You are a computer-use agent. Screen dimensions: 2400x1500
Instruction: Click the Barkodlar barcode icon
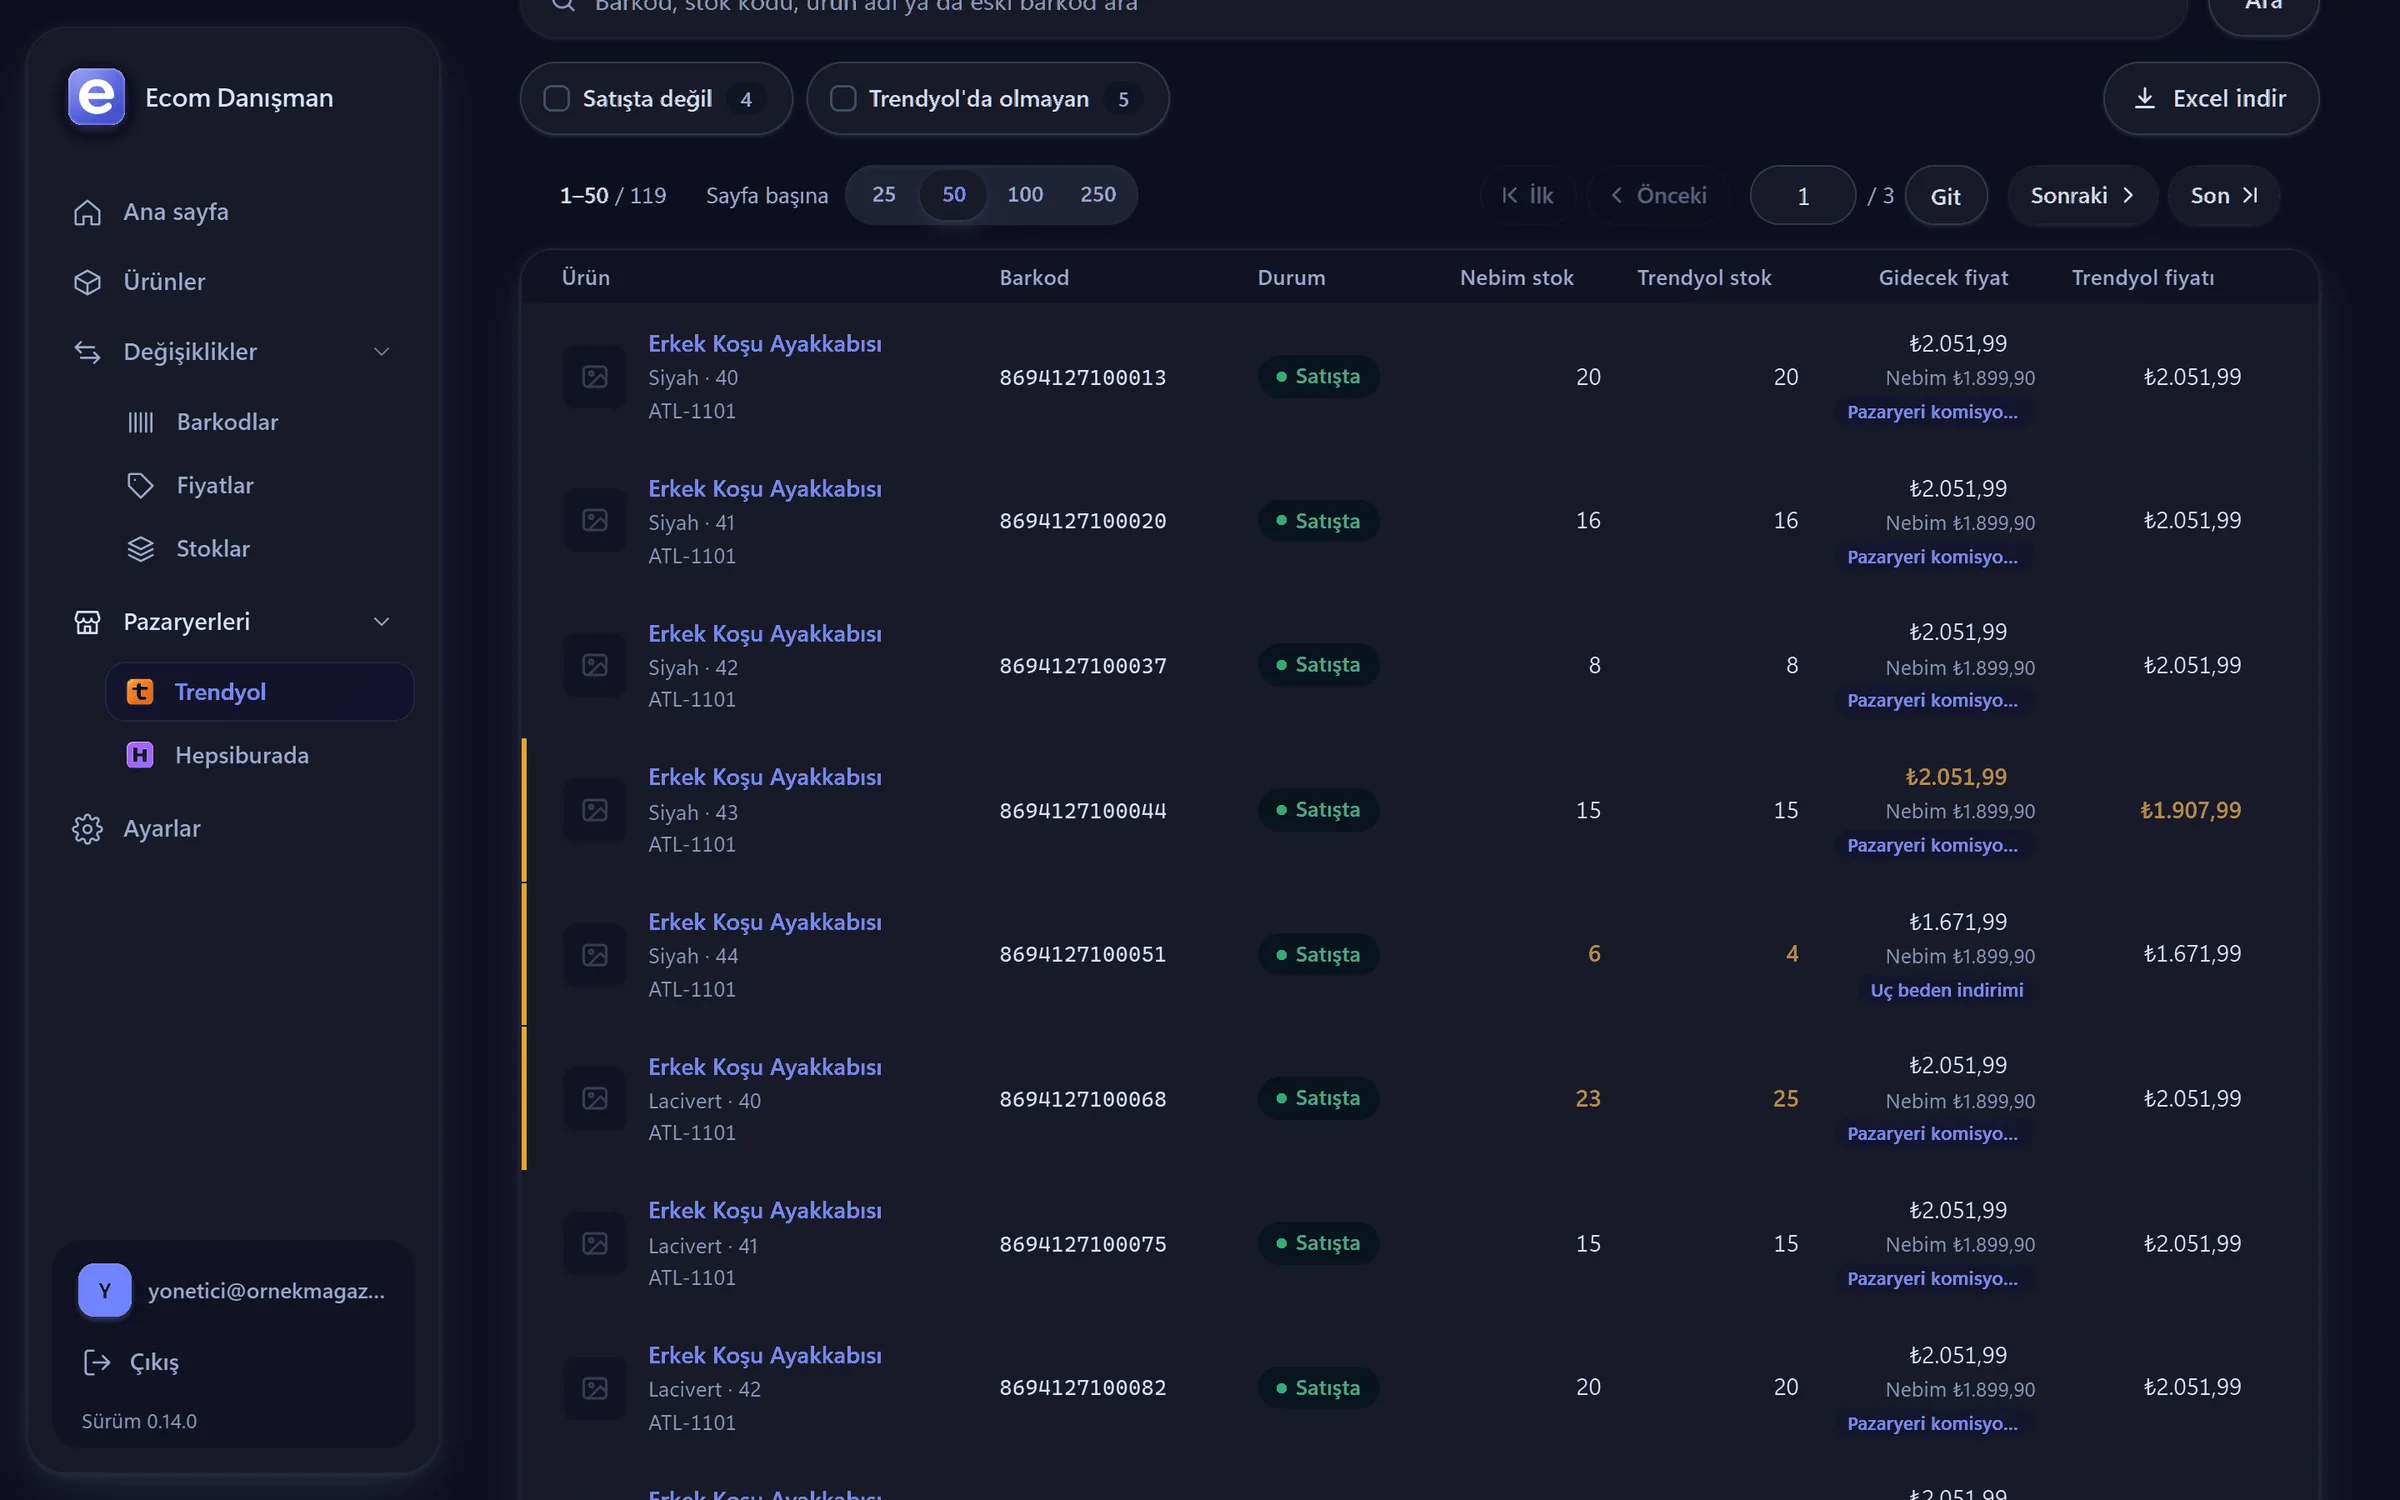(x=141, y=422)
